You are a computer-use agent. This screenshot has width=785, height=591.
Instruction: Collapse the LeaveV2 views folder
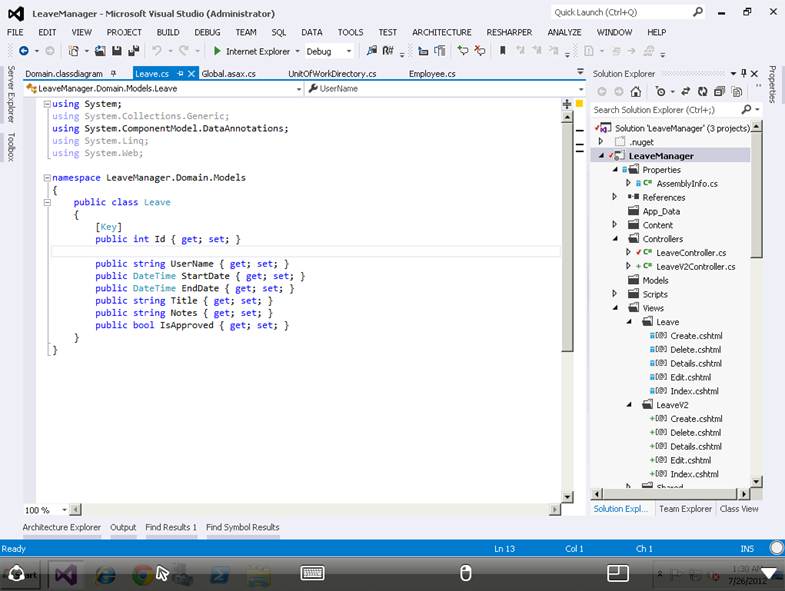coord(629,405)
